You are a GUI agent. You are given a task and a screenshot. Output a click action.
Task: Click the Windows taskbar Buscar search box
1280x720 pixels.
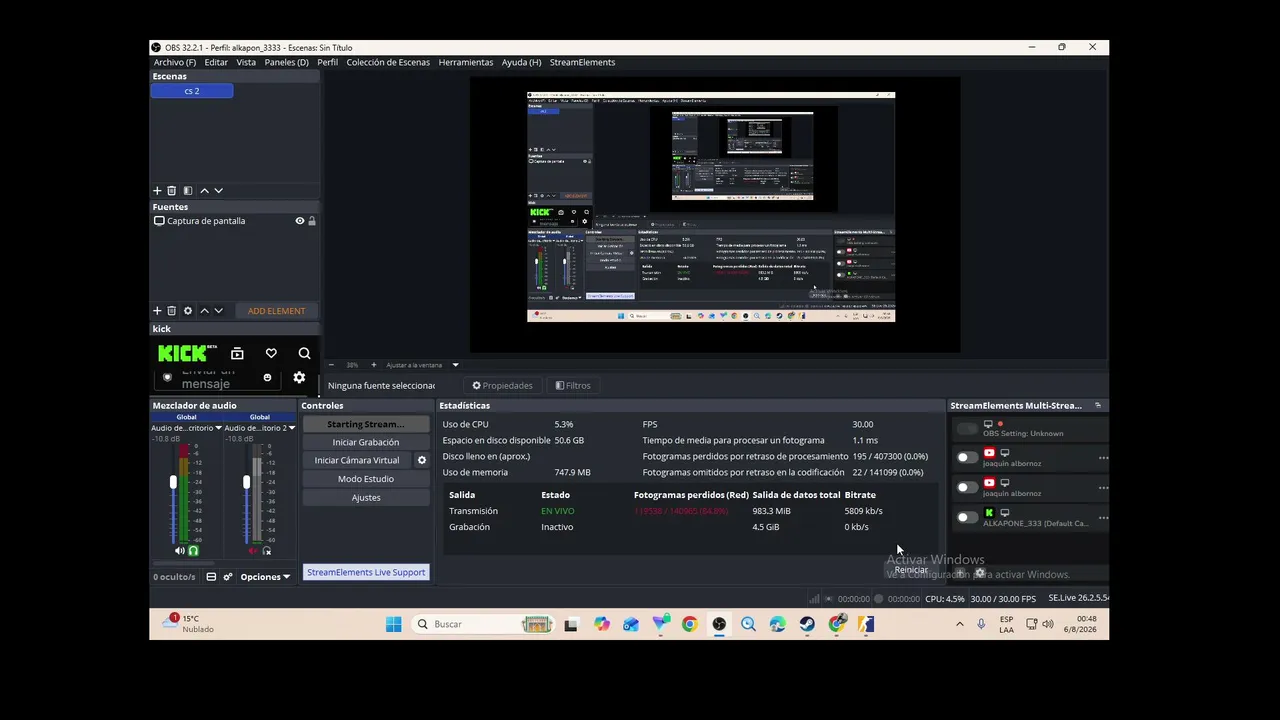(483, 624)
